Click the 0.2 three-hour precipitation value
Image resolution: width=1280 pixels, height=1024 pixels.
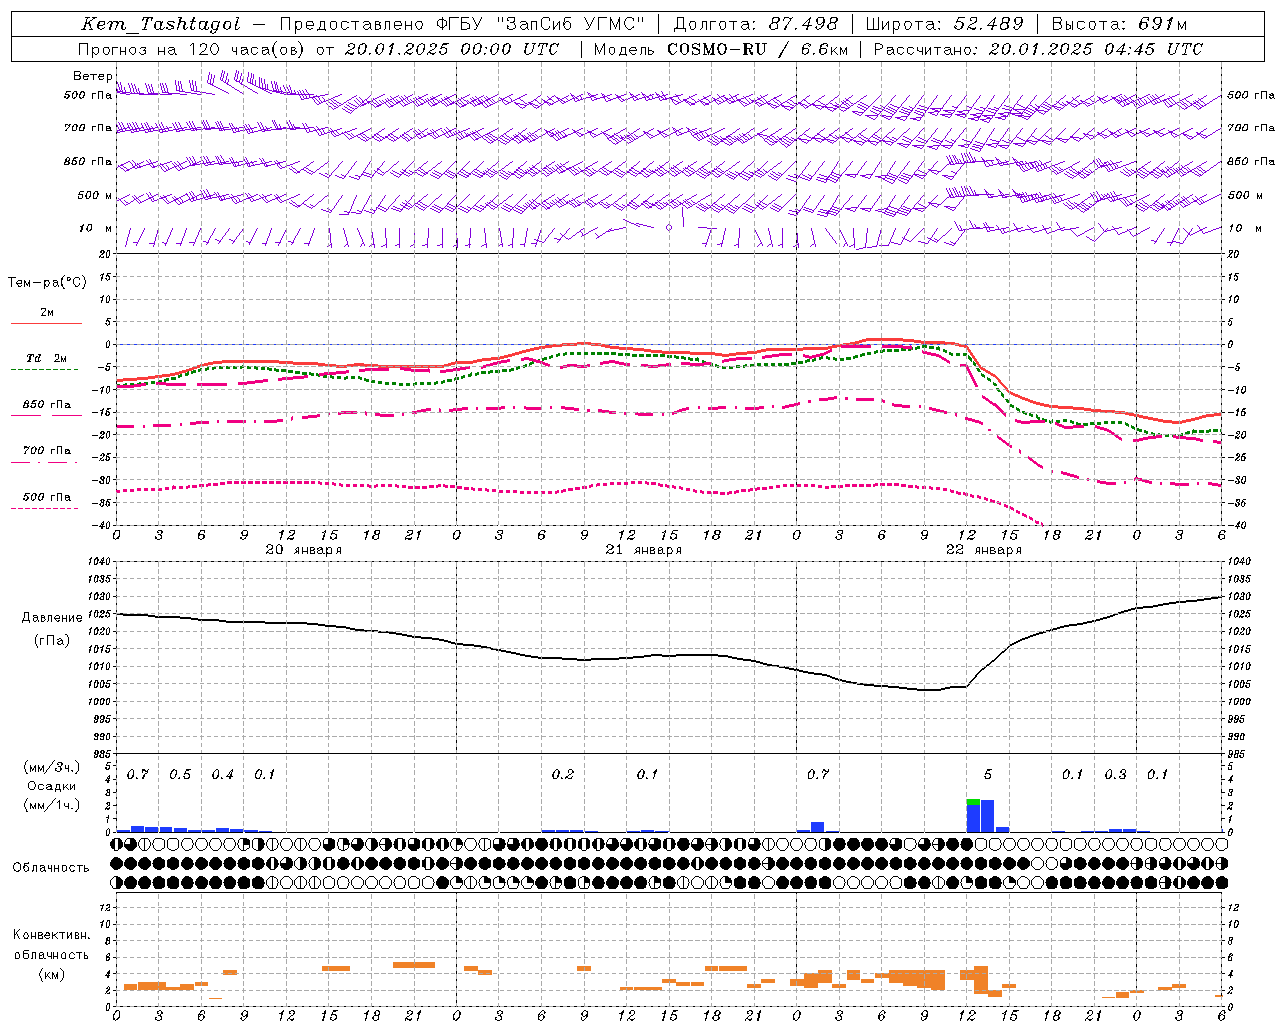pyautogui.click(x=562, y=775)
